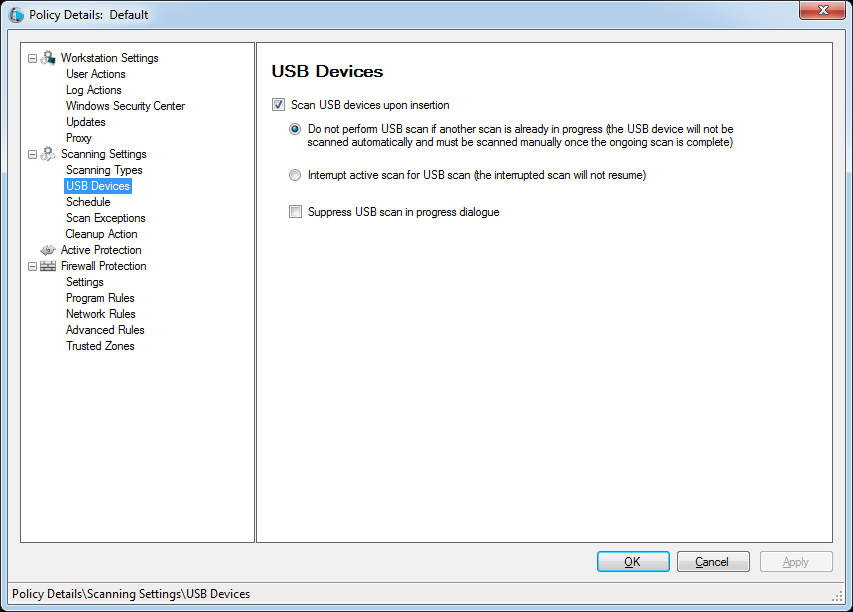Viewport: 853px width, 612px height.
Task: Toggle Scan USB devices upon insertion checkbox
Action: click(279, 105)
